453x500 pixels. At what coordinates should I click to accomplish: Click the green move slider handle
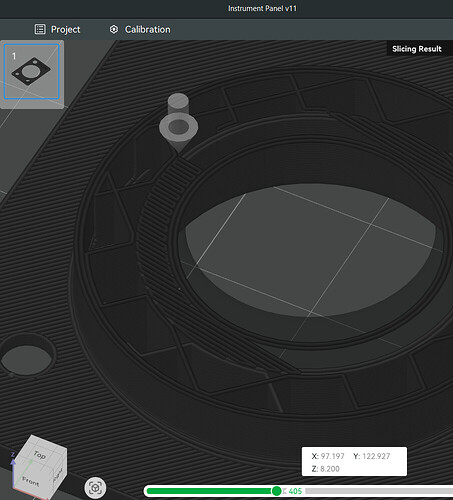(276, 491)
